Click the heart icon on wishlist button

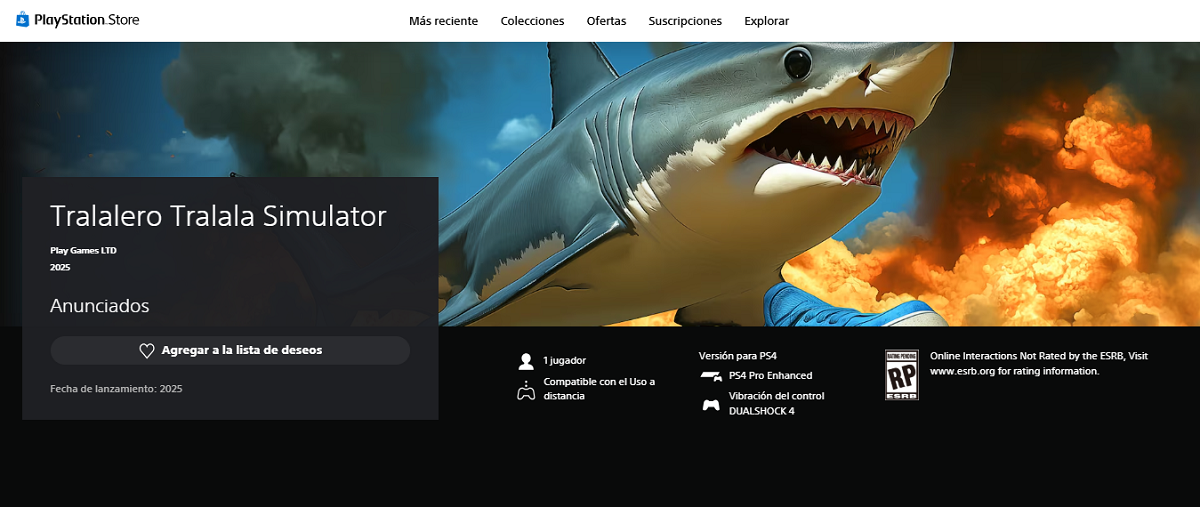pos(146,351)
